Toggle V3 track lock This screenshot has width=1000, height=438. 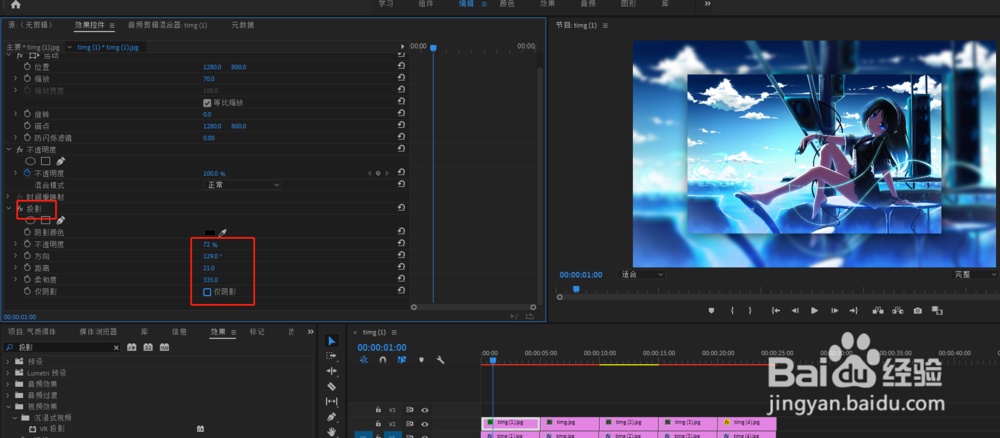coord(378,410)
